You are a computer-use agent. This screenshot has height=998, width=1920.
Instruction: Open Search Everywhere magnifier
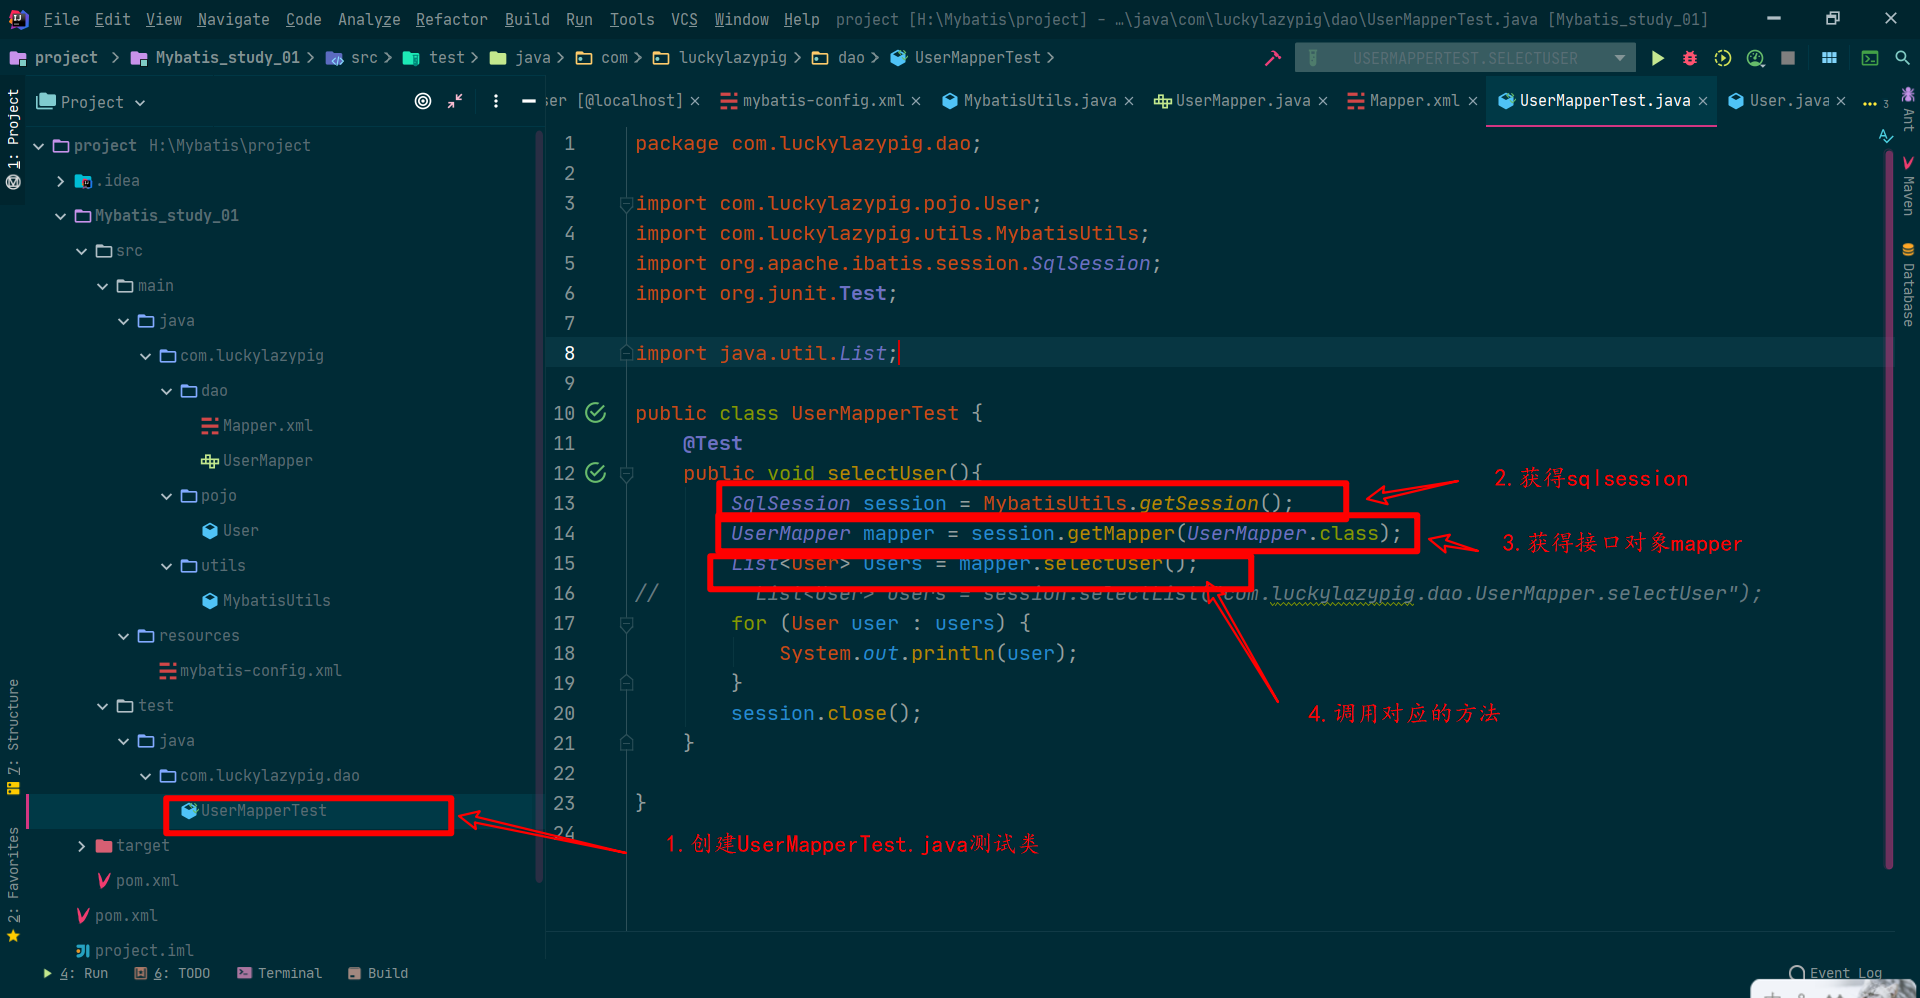1902,58
